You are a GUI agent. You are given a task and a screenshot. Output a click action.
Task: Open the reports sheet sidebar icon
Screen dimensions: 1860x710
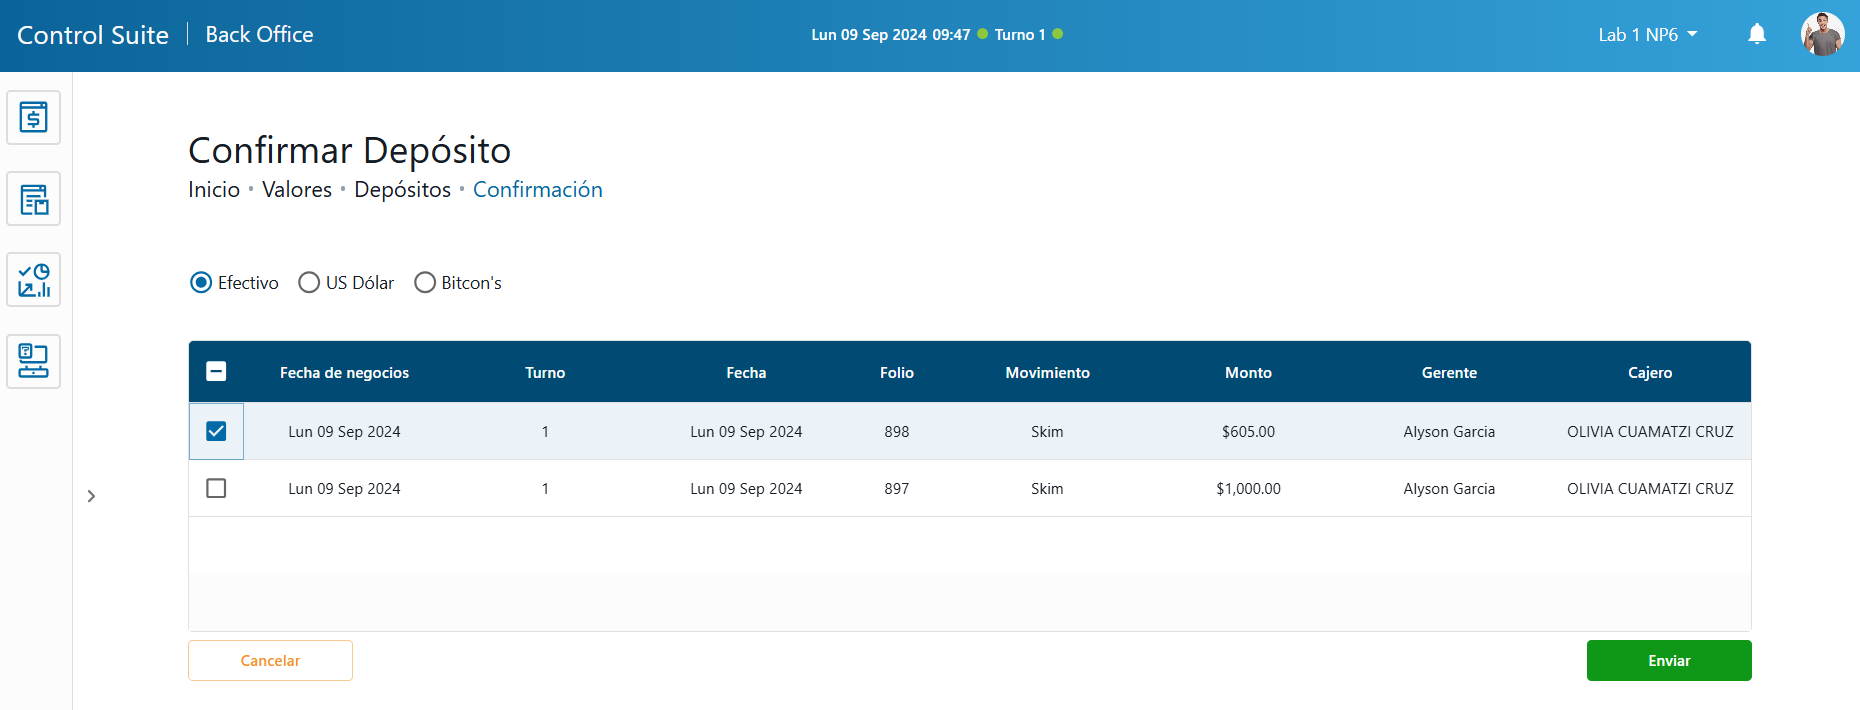point(34,200)
